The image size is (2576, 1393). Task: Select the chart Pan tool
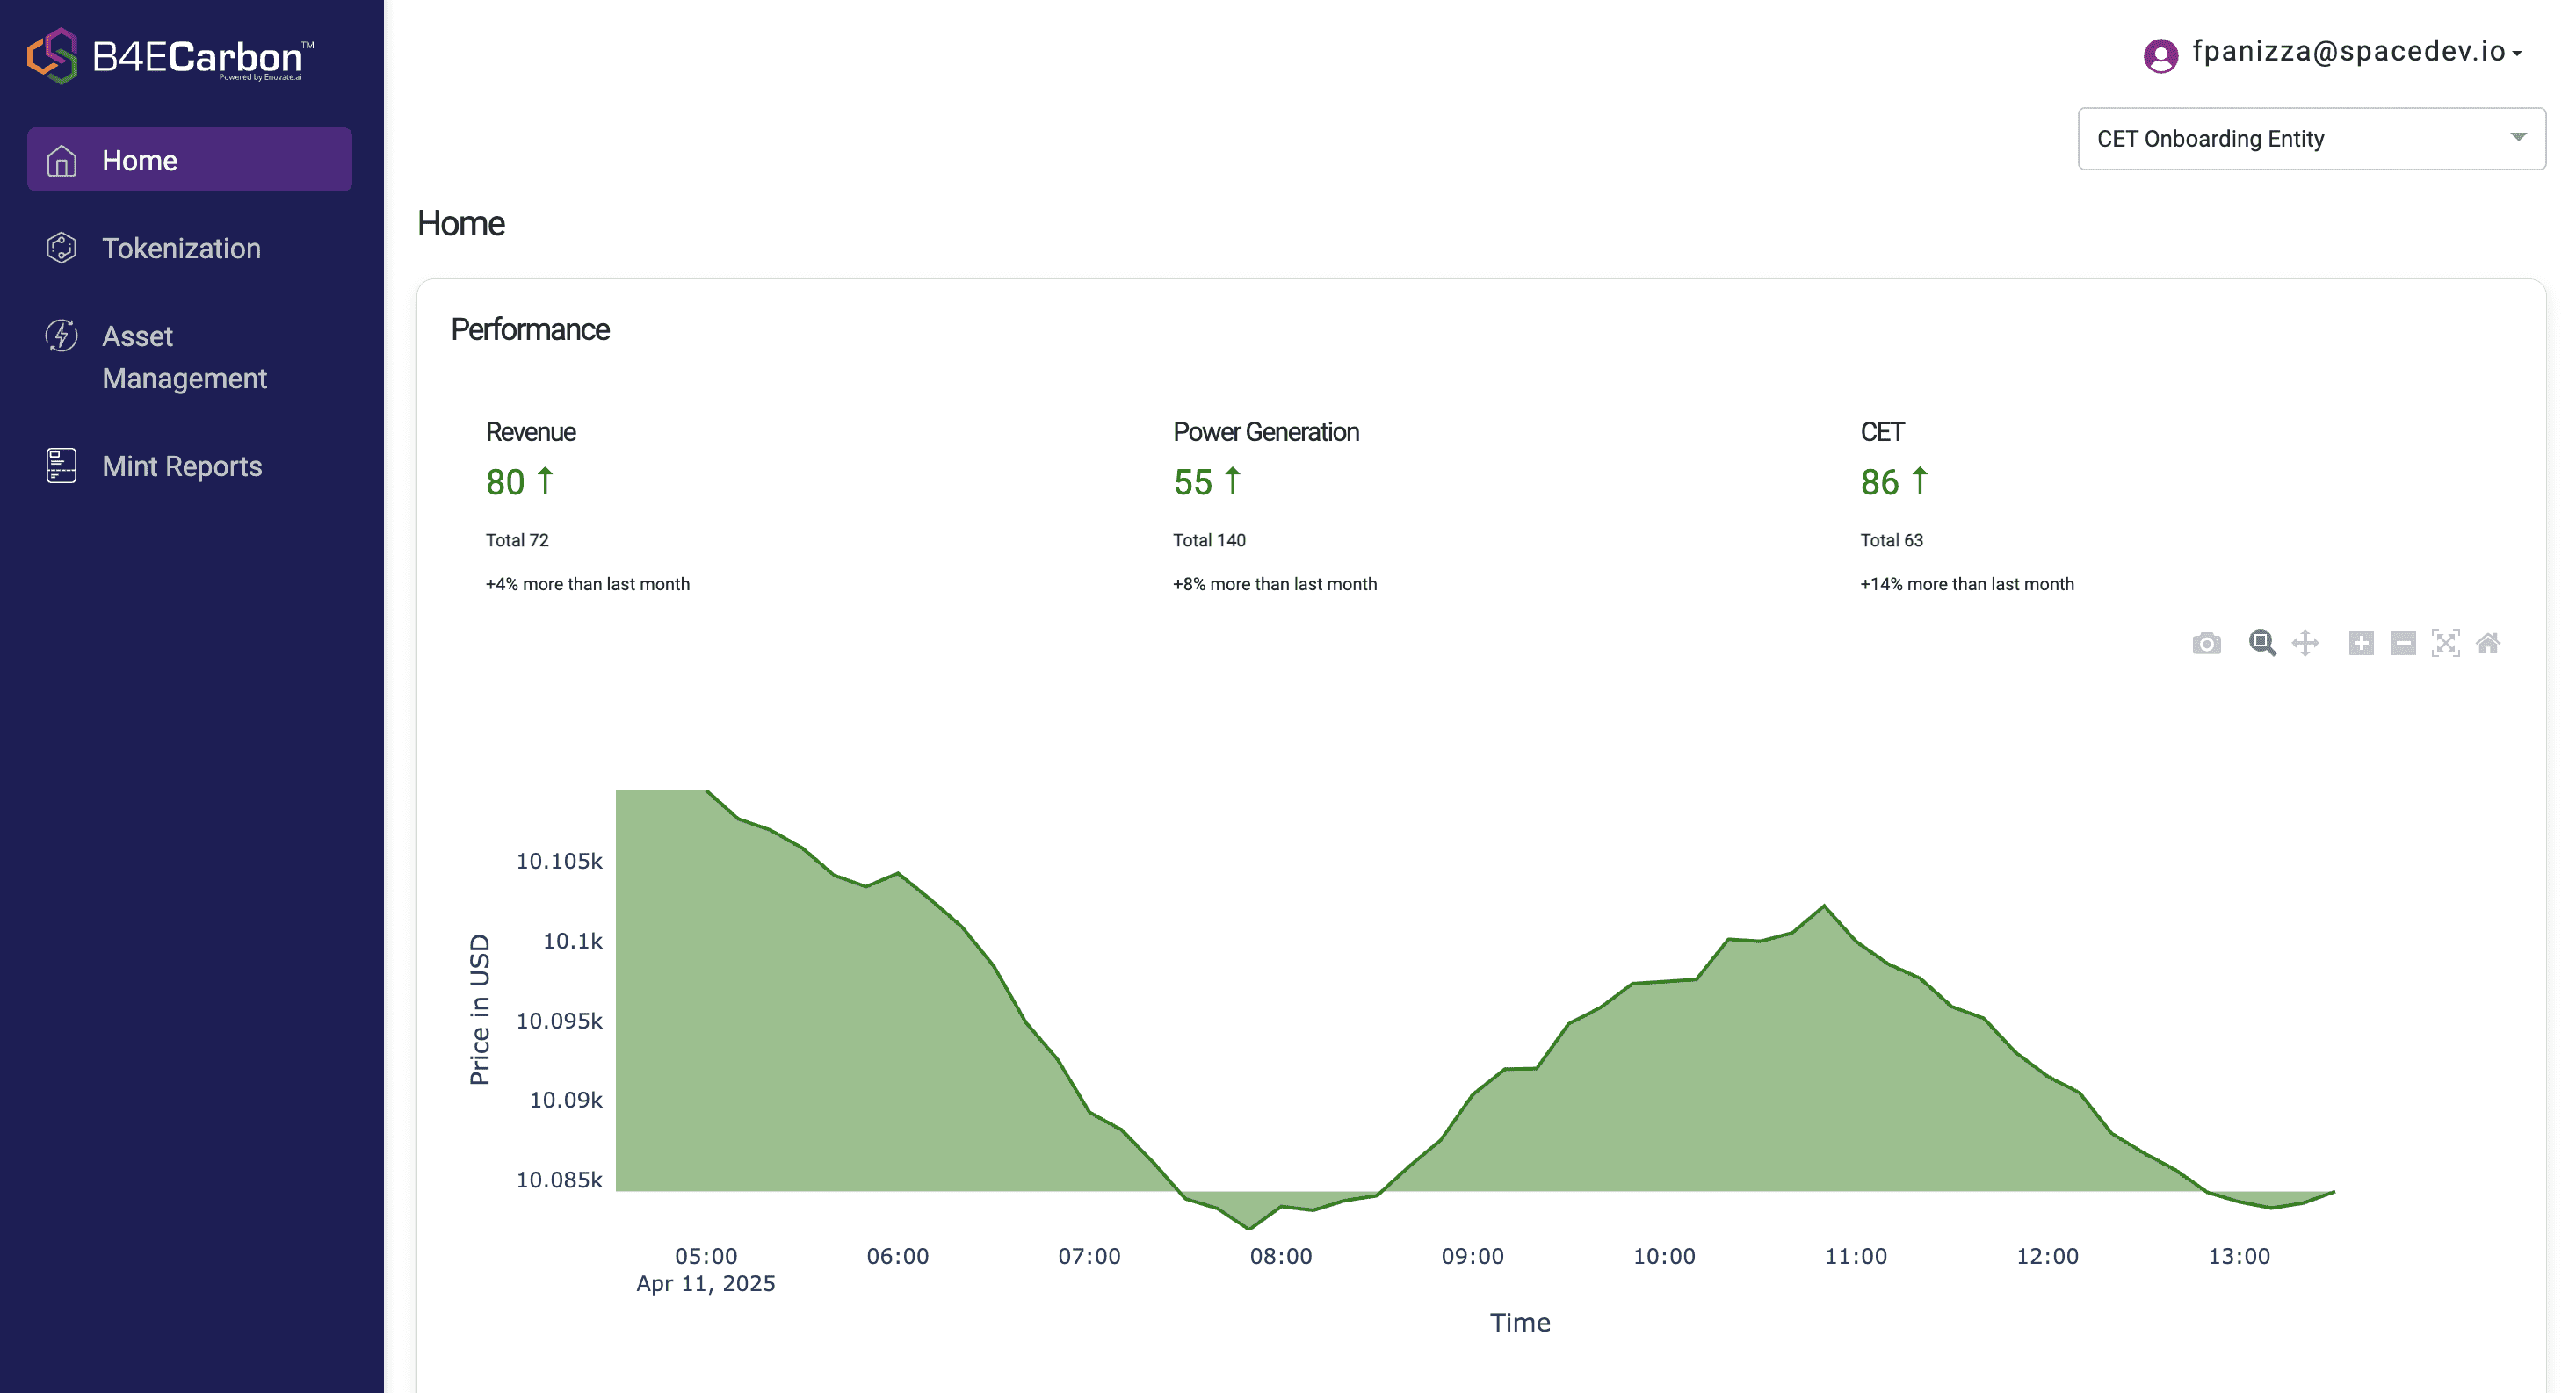point(2305,643)
